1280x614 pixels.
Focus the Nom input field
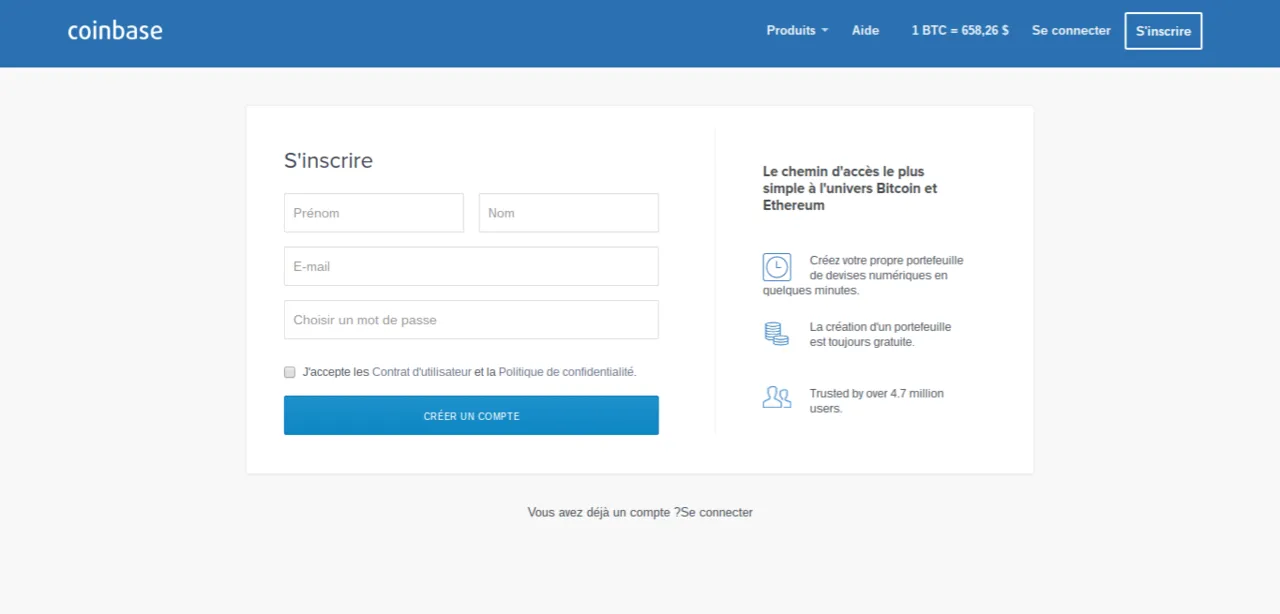click(x=569, y=213)
